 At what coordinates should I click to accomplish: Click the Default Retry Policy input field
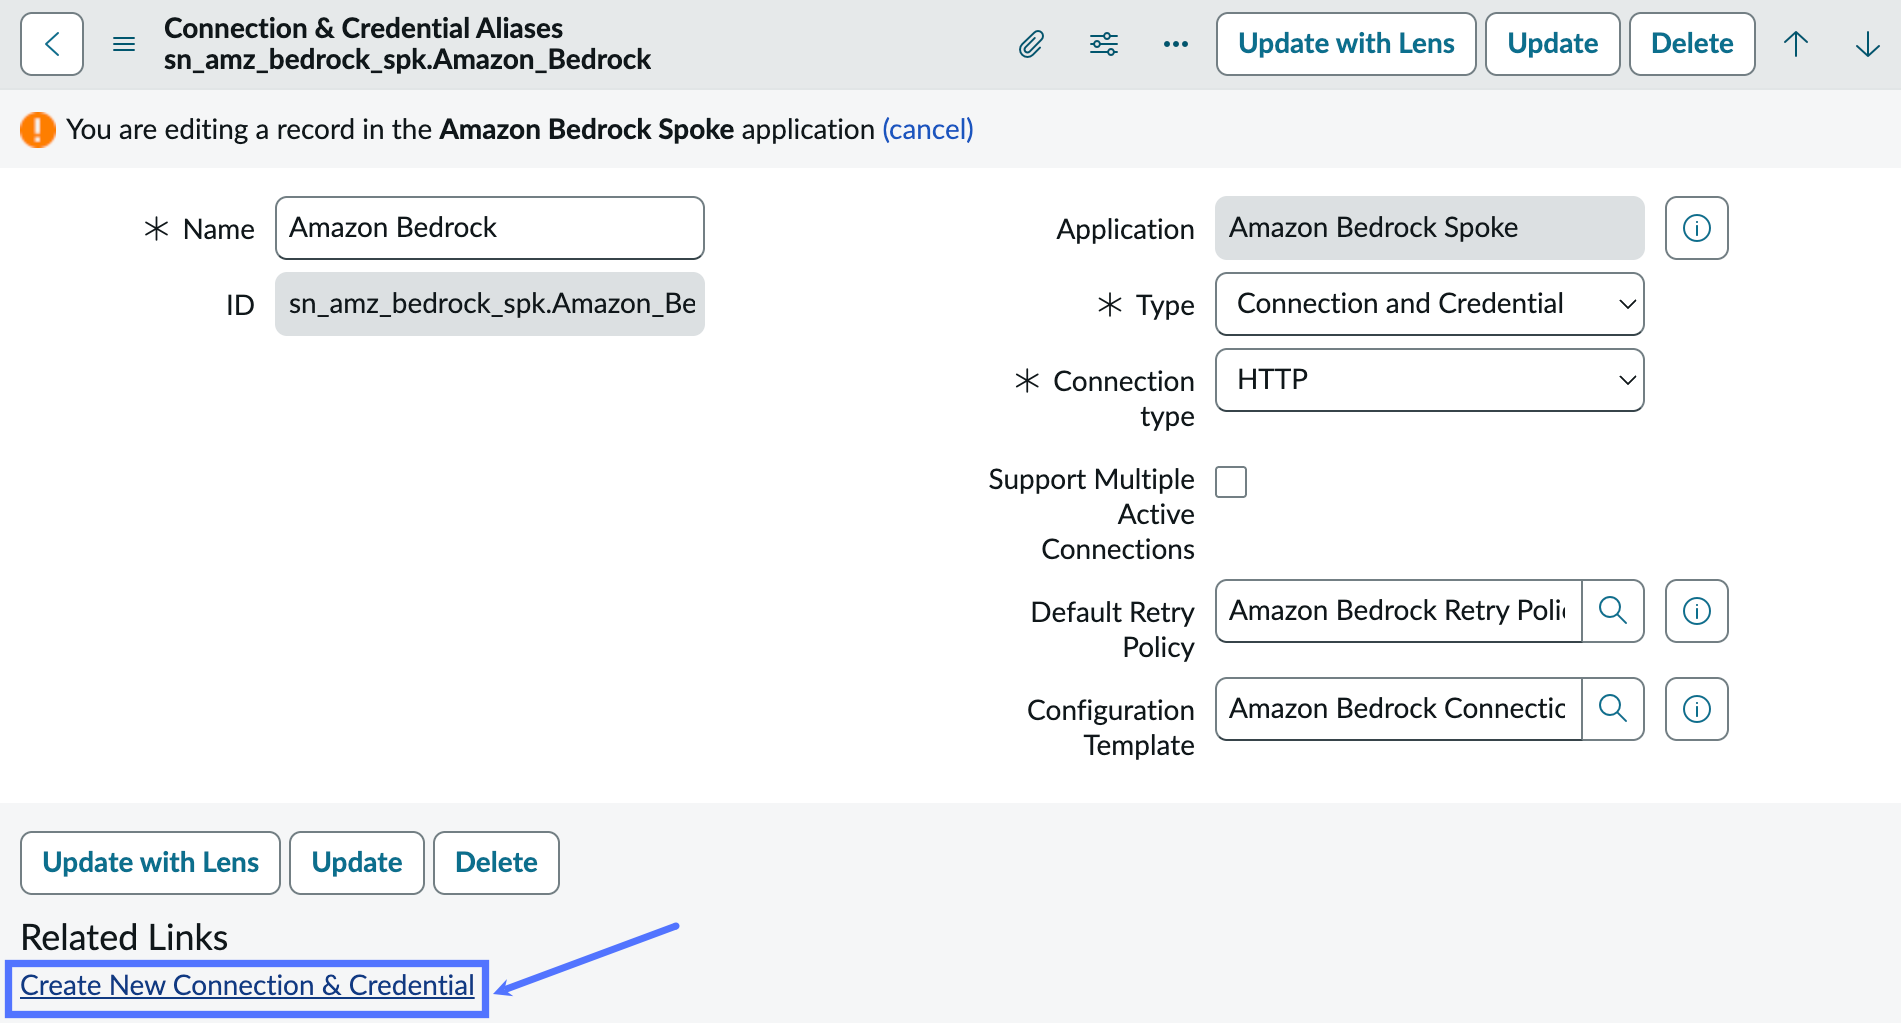pyautogui.click(x=1399, y=611)
